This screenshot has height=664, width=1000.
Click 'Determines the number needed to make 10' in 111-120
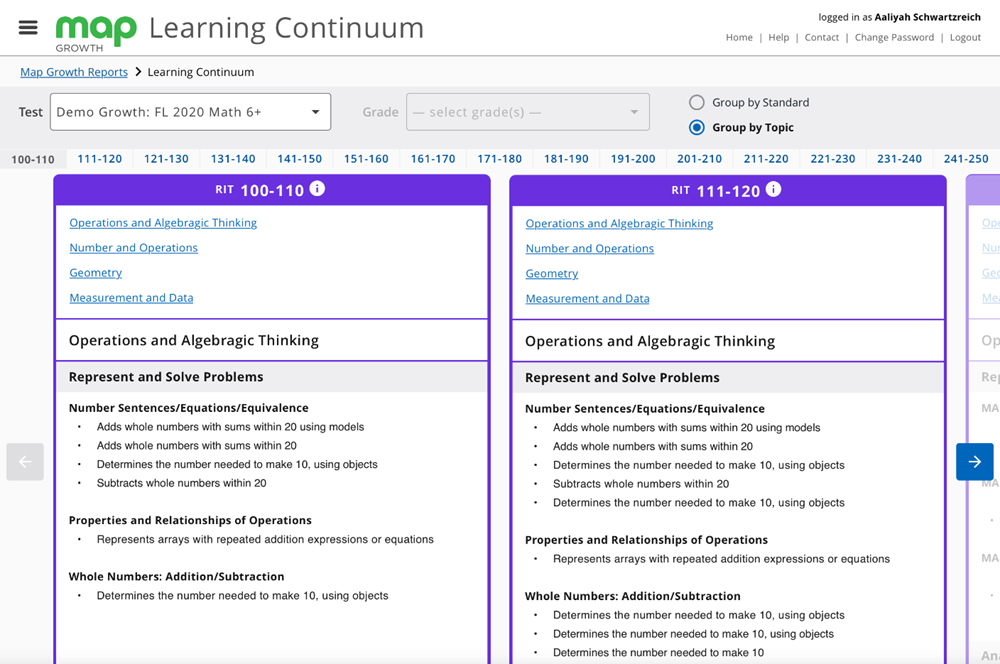pyautogui.click(x=658, y=653)
